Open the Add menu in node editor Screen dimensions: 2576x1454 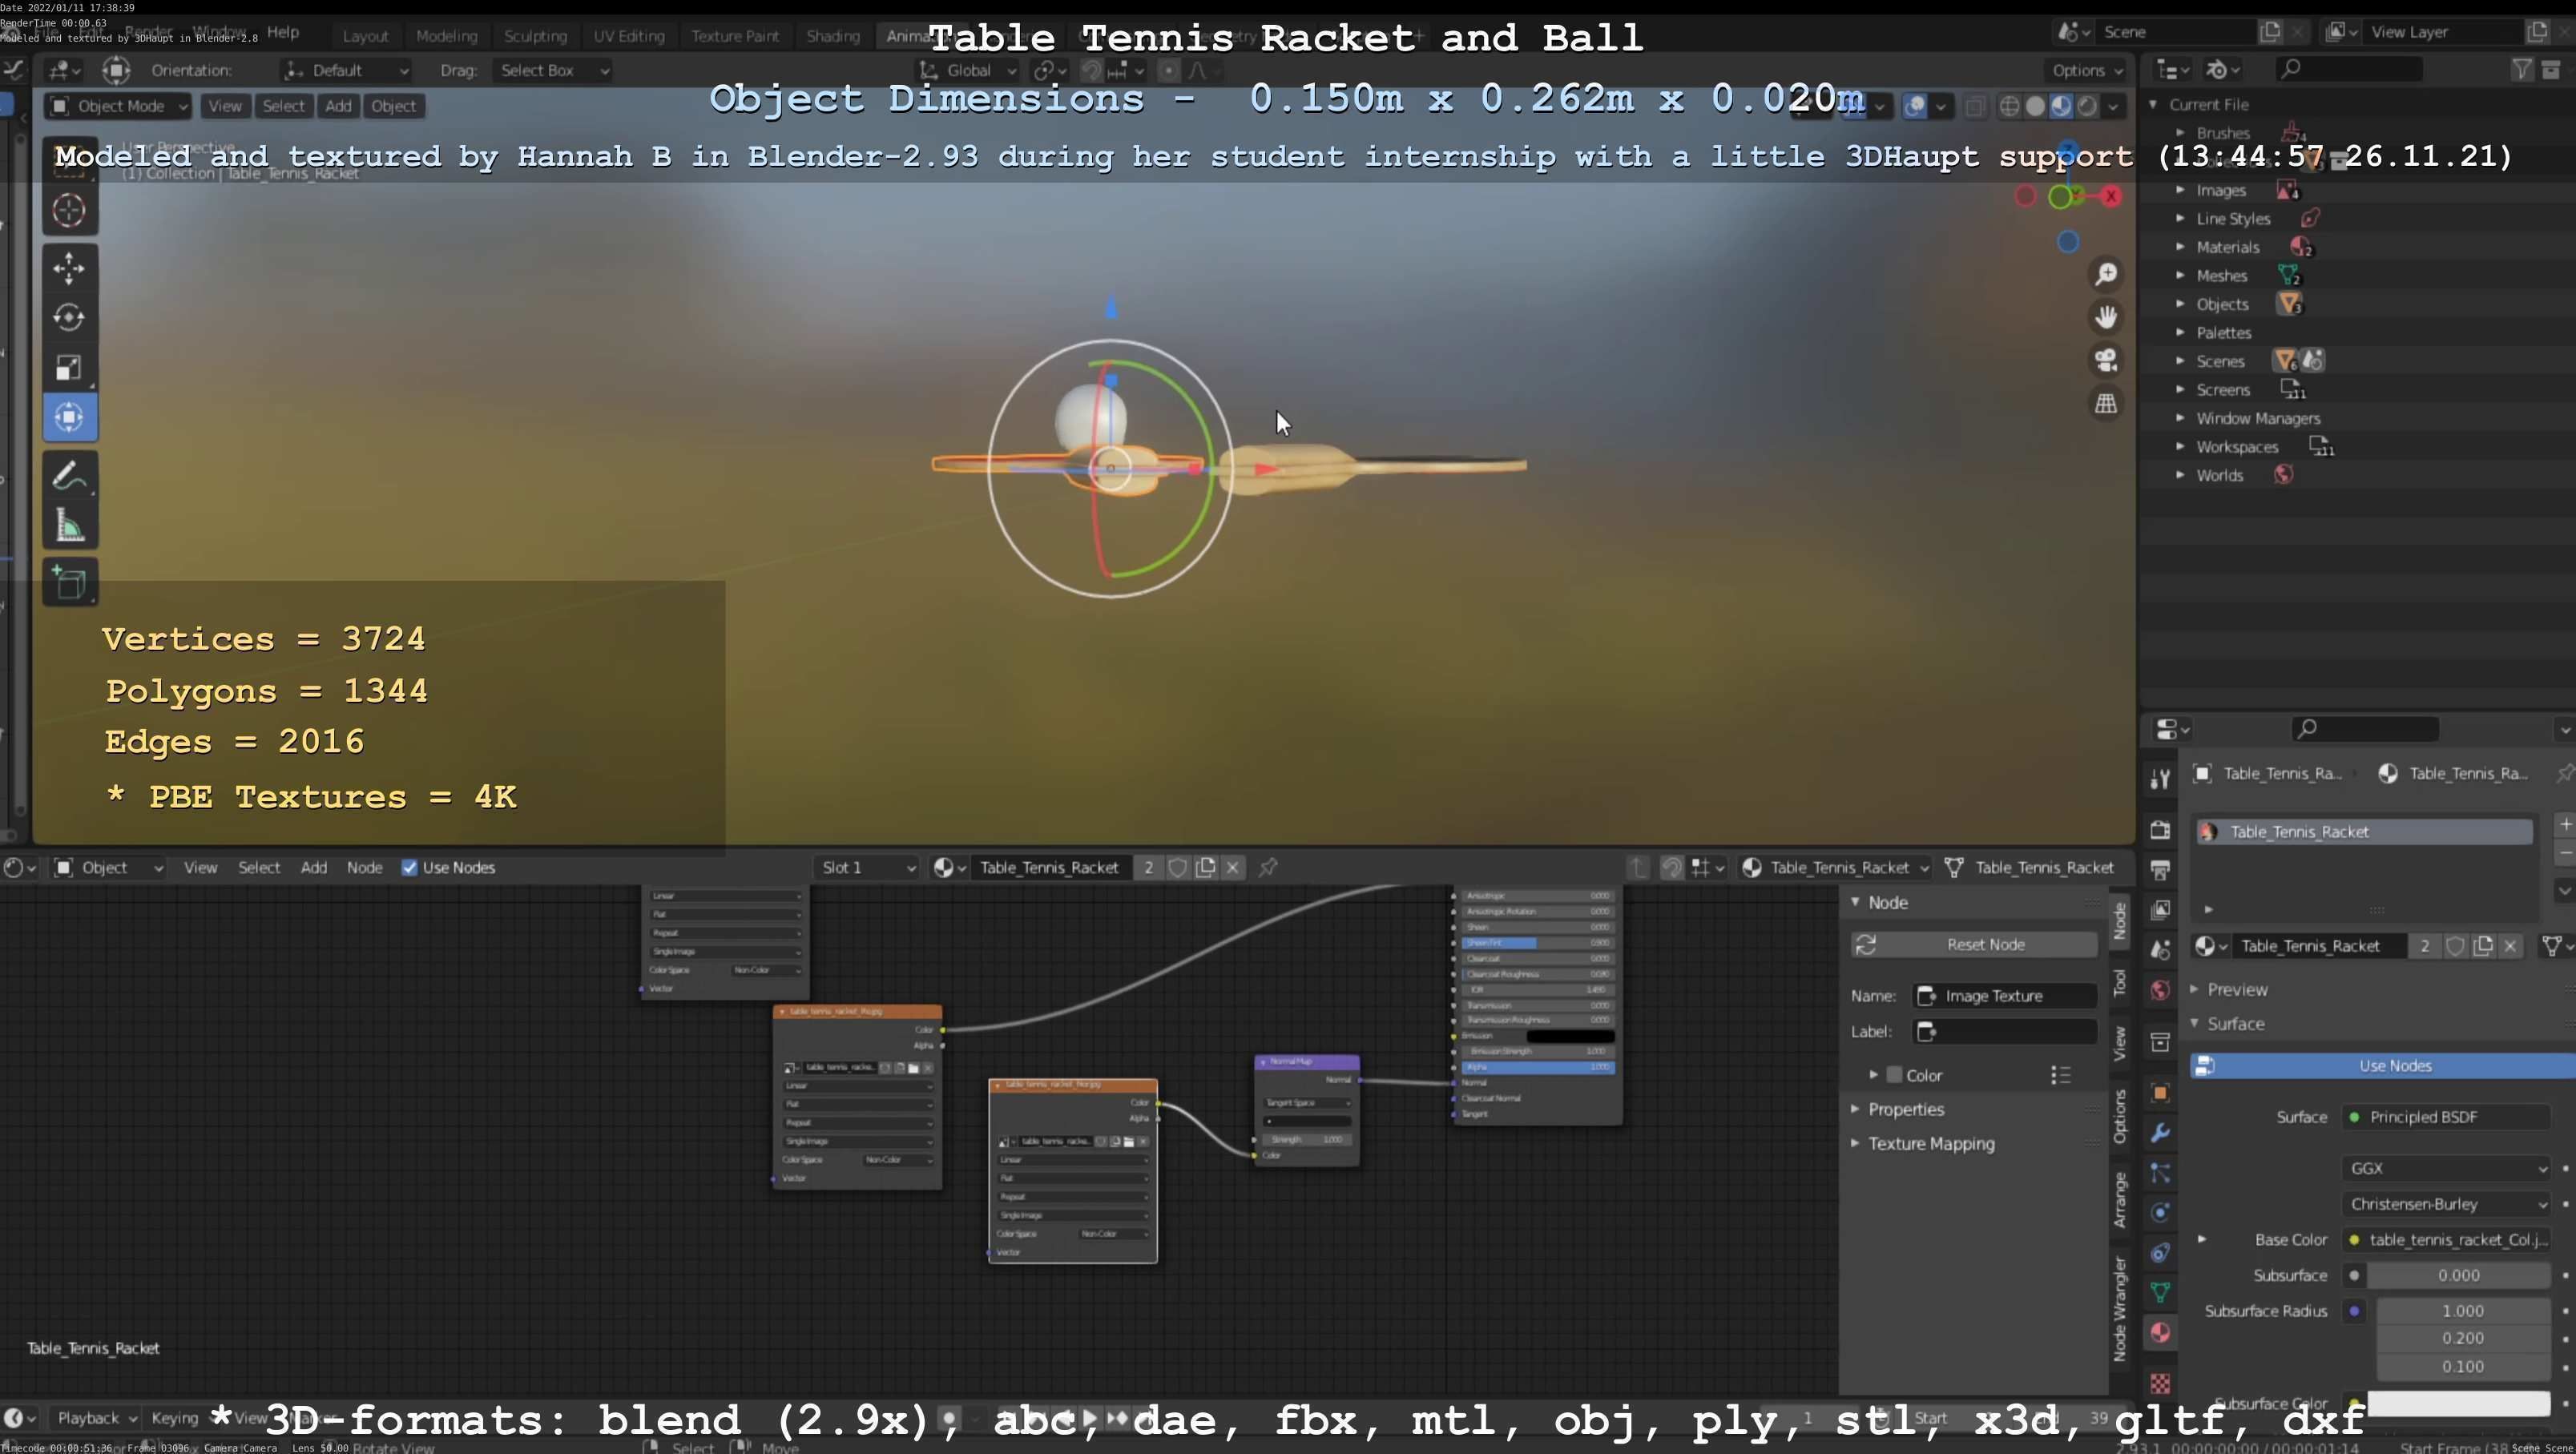click(314, 867)
